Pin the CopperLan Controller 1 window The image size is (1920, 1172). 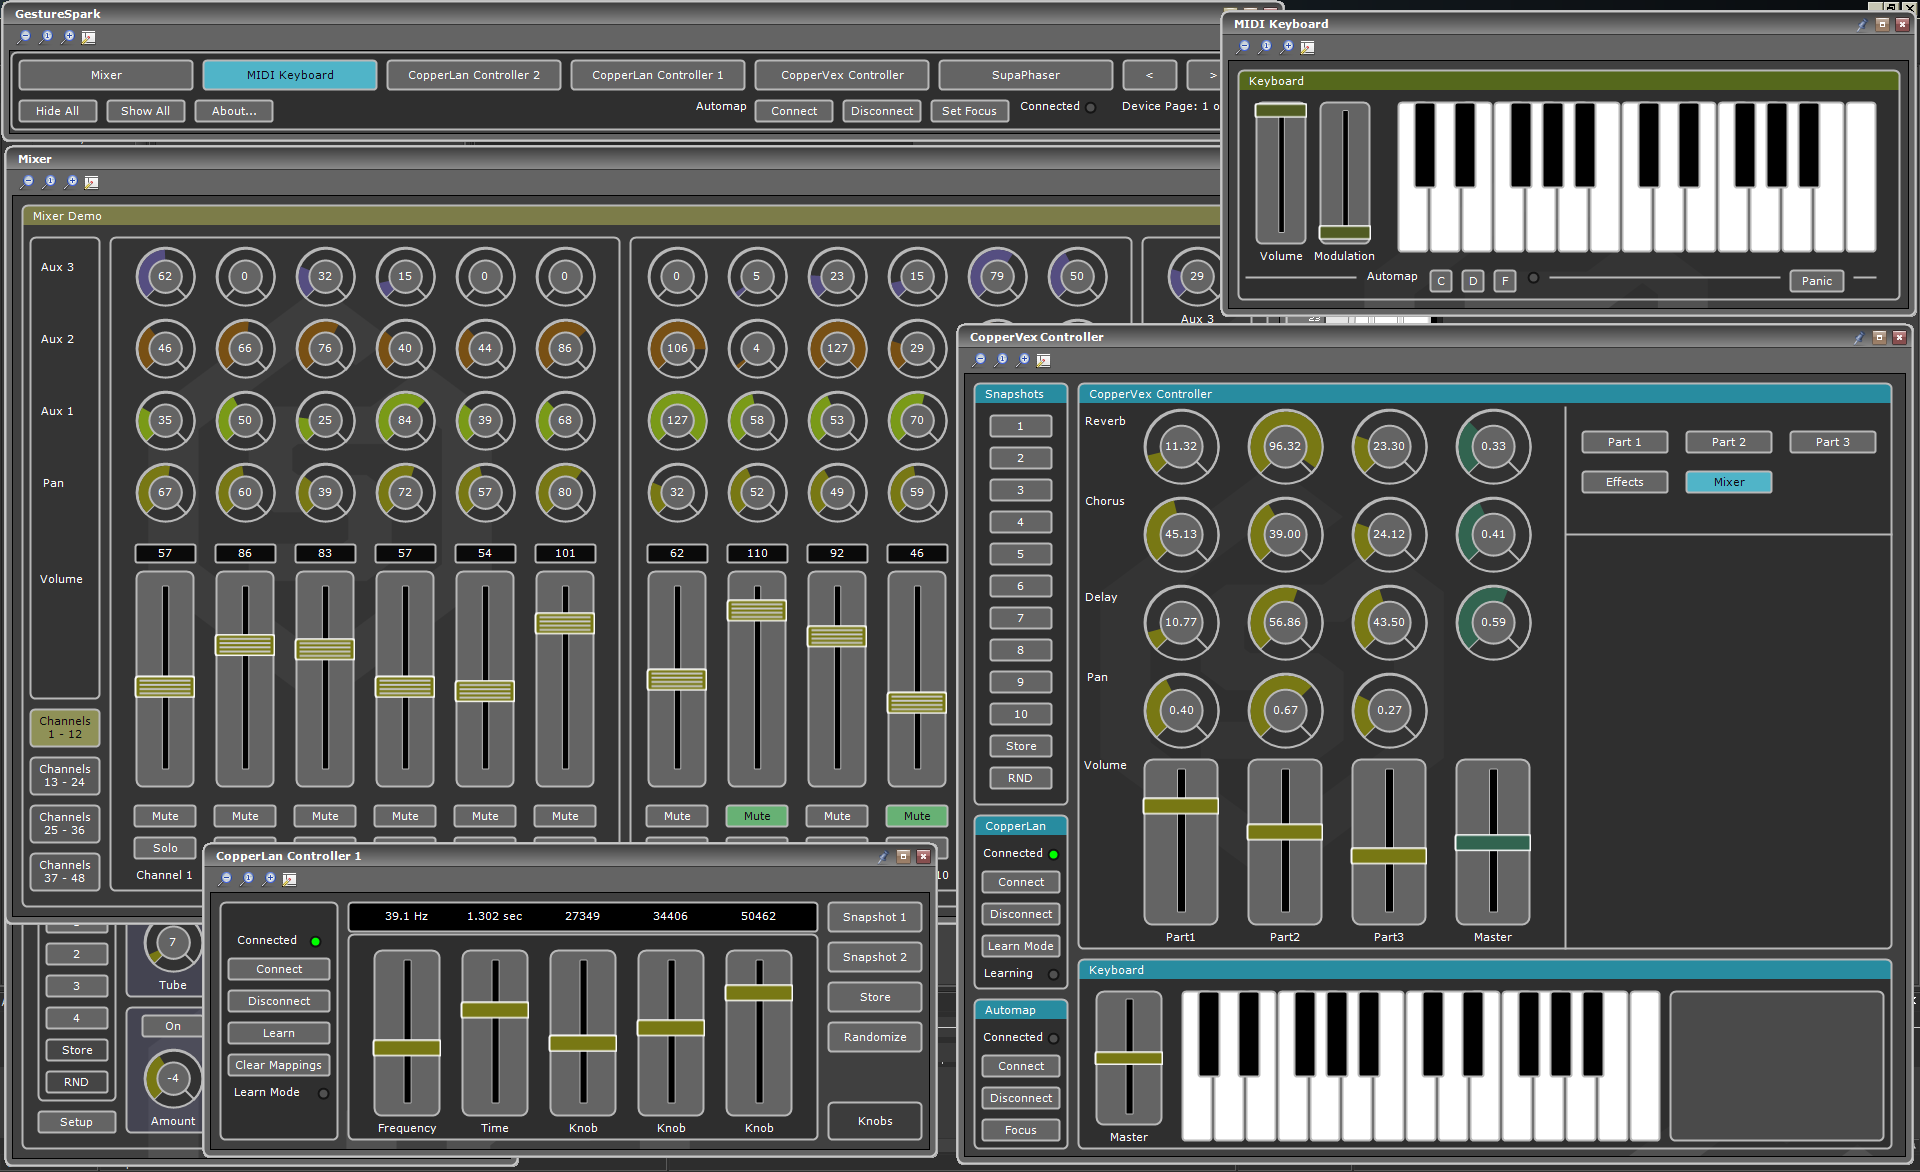click(883, 857)
